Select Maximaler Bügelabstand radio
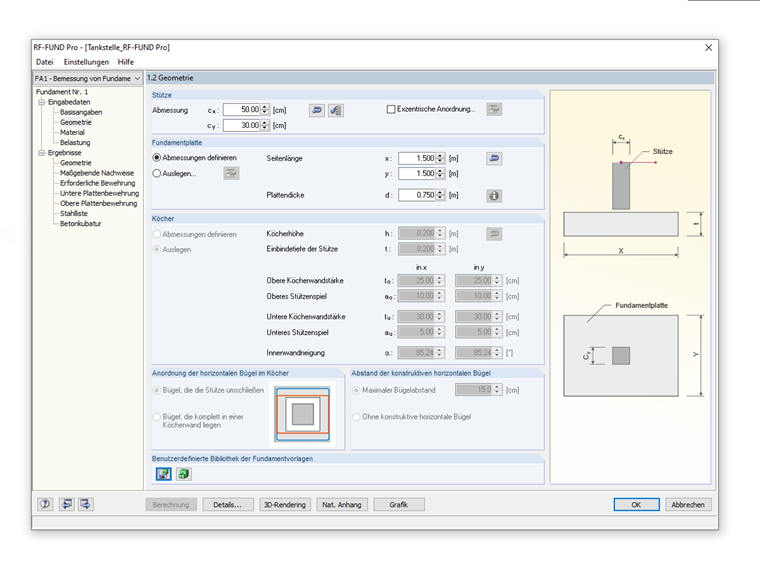Image resolution: width=760 pixels, height=570 pixels. [356, 390]
